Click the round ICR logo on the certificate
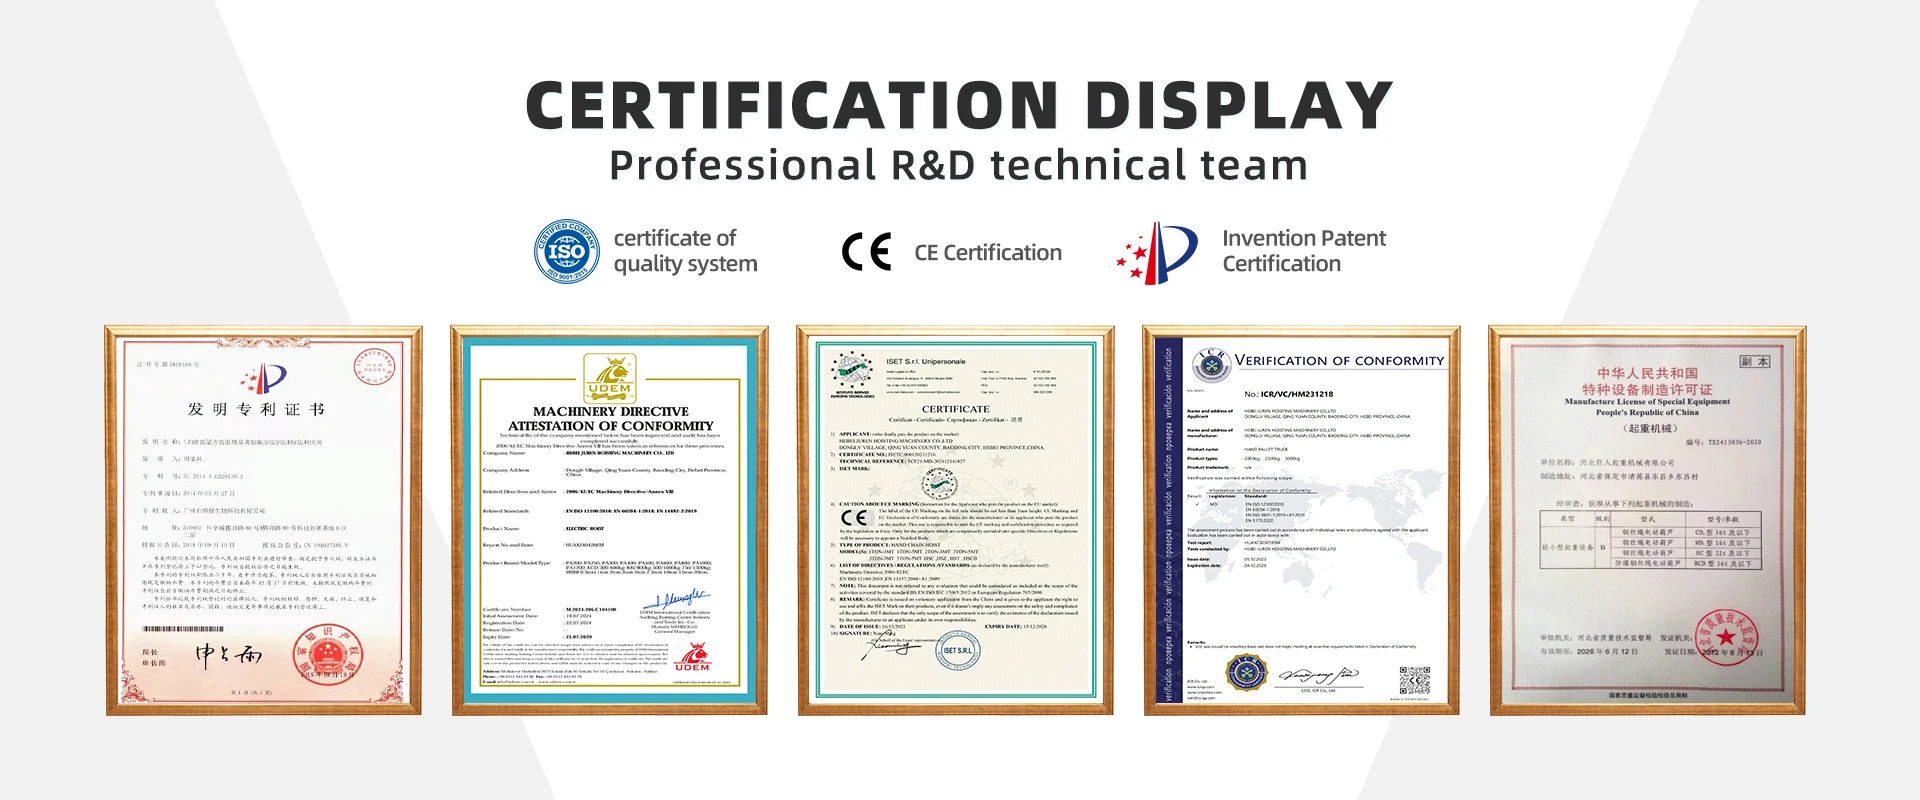This screenshot has width=1920, height=800. click(x=1212, y=365)
